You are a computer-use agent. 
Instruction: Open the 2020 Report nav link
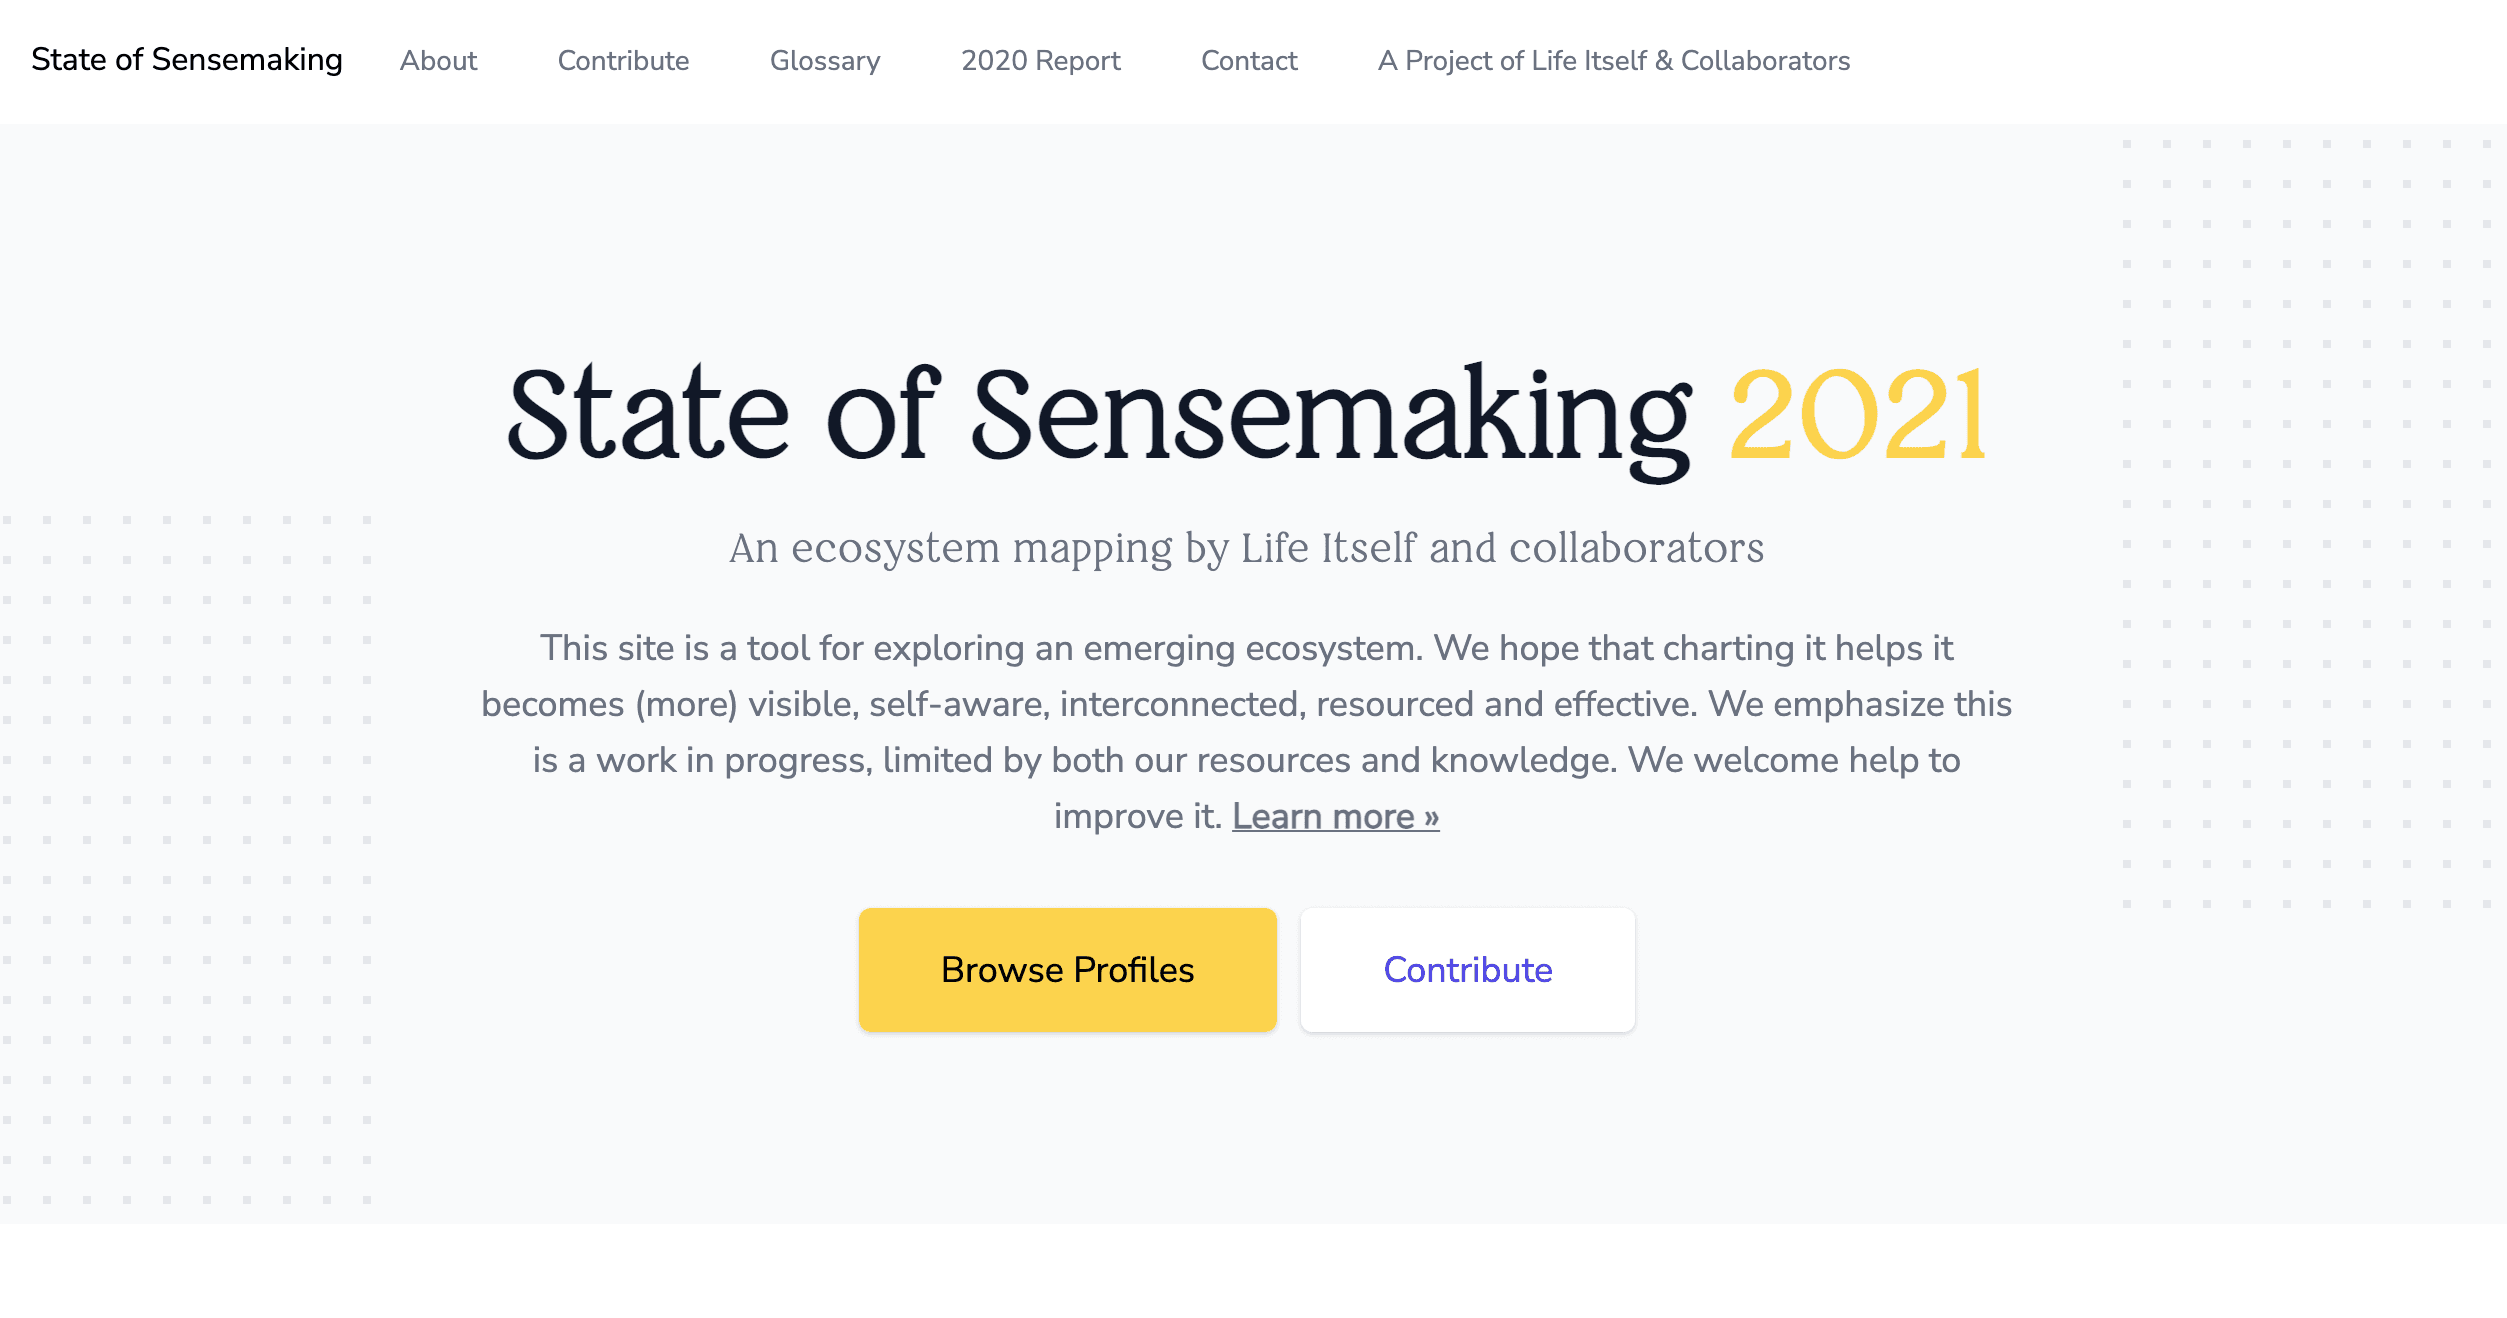(x=1040, y=61)
